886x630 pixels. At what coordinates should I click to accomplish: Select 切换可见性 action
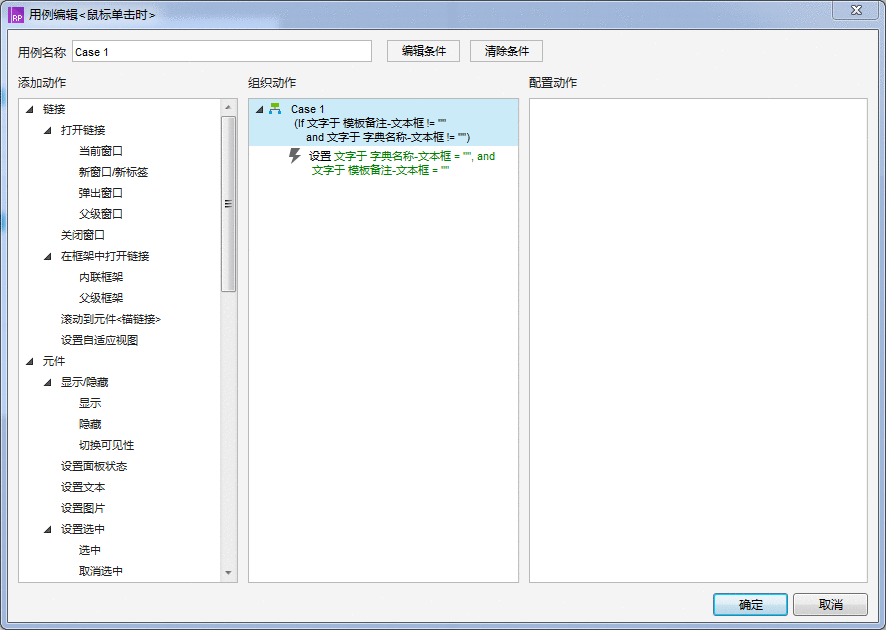click(106, 445)
